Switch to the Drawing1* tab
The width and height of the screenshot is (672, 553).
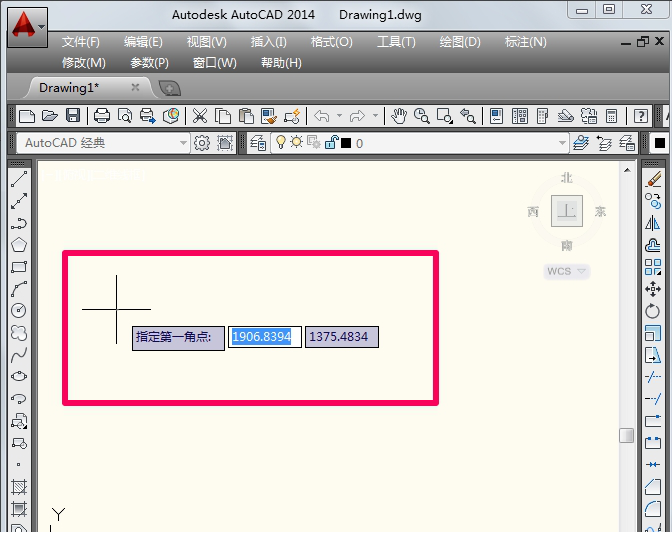pos(69,88)
